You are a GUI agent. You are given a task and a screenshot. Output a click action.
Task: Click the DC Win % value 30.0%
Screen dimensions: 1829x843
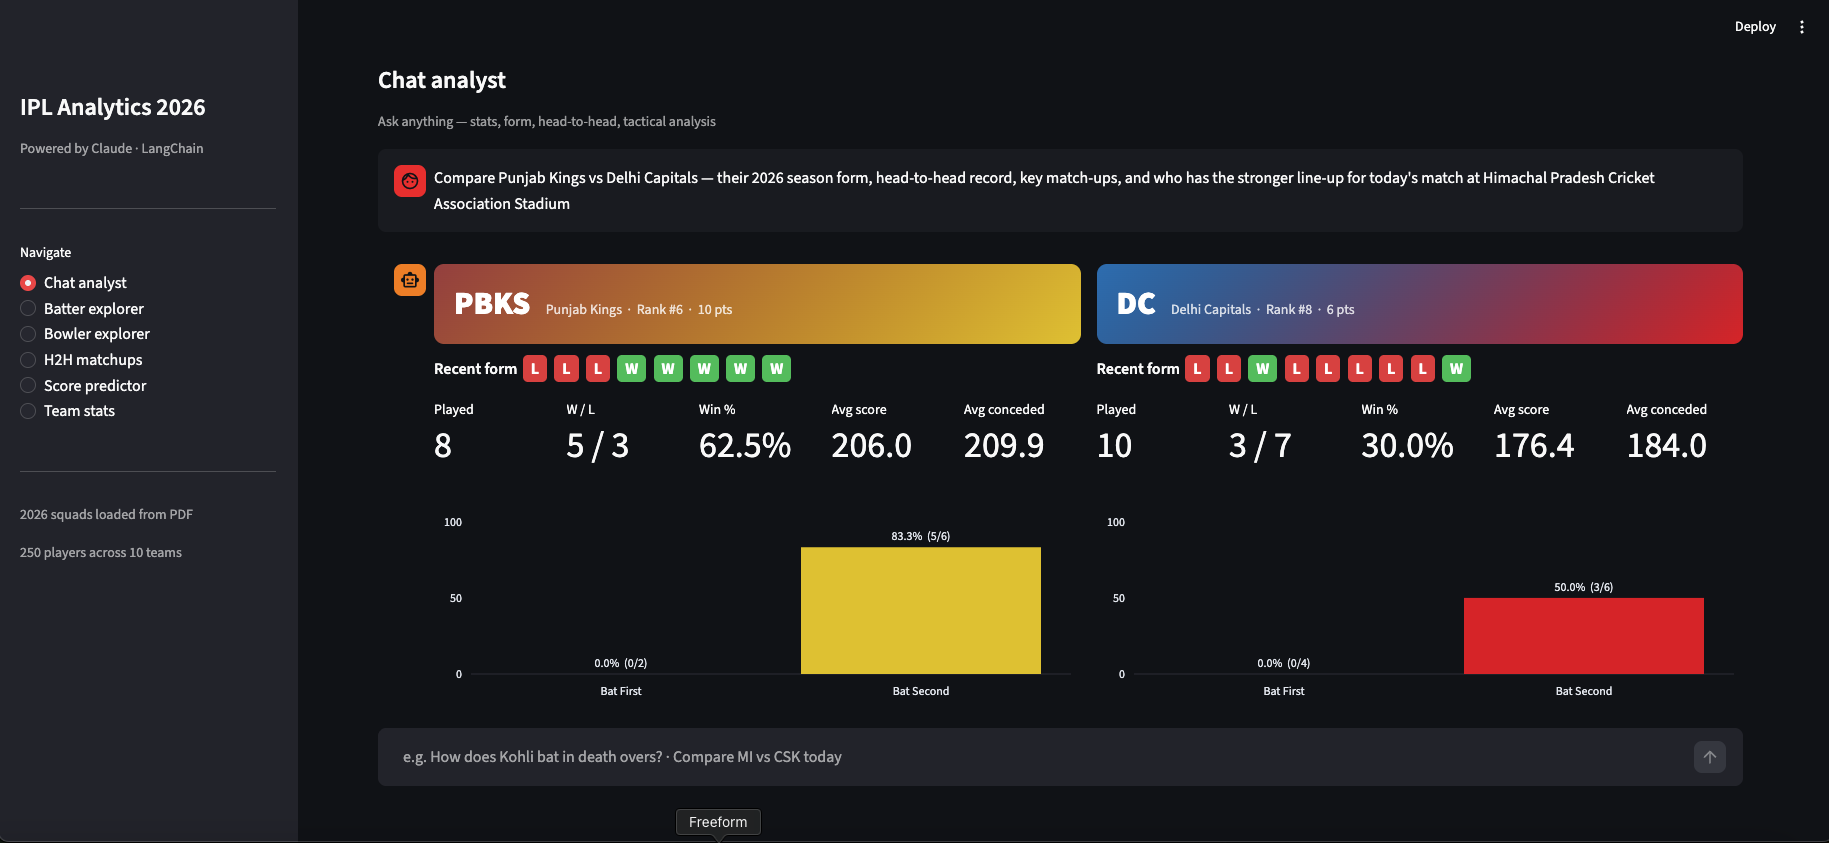click(1407, 446)
